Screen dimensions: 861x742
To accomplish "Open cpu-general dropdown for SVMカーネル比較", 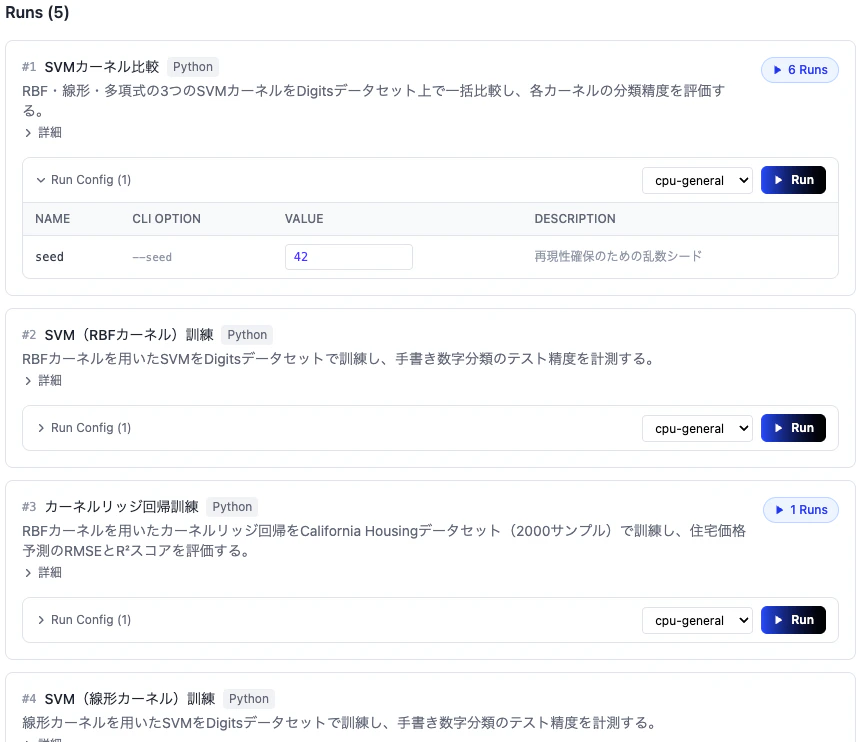I will click(697, 181).
